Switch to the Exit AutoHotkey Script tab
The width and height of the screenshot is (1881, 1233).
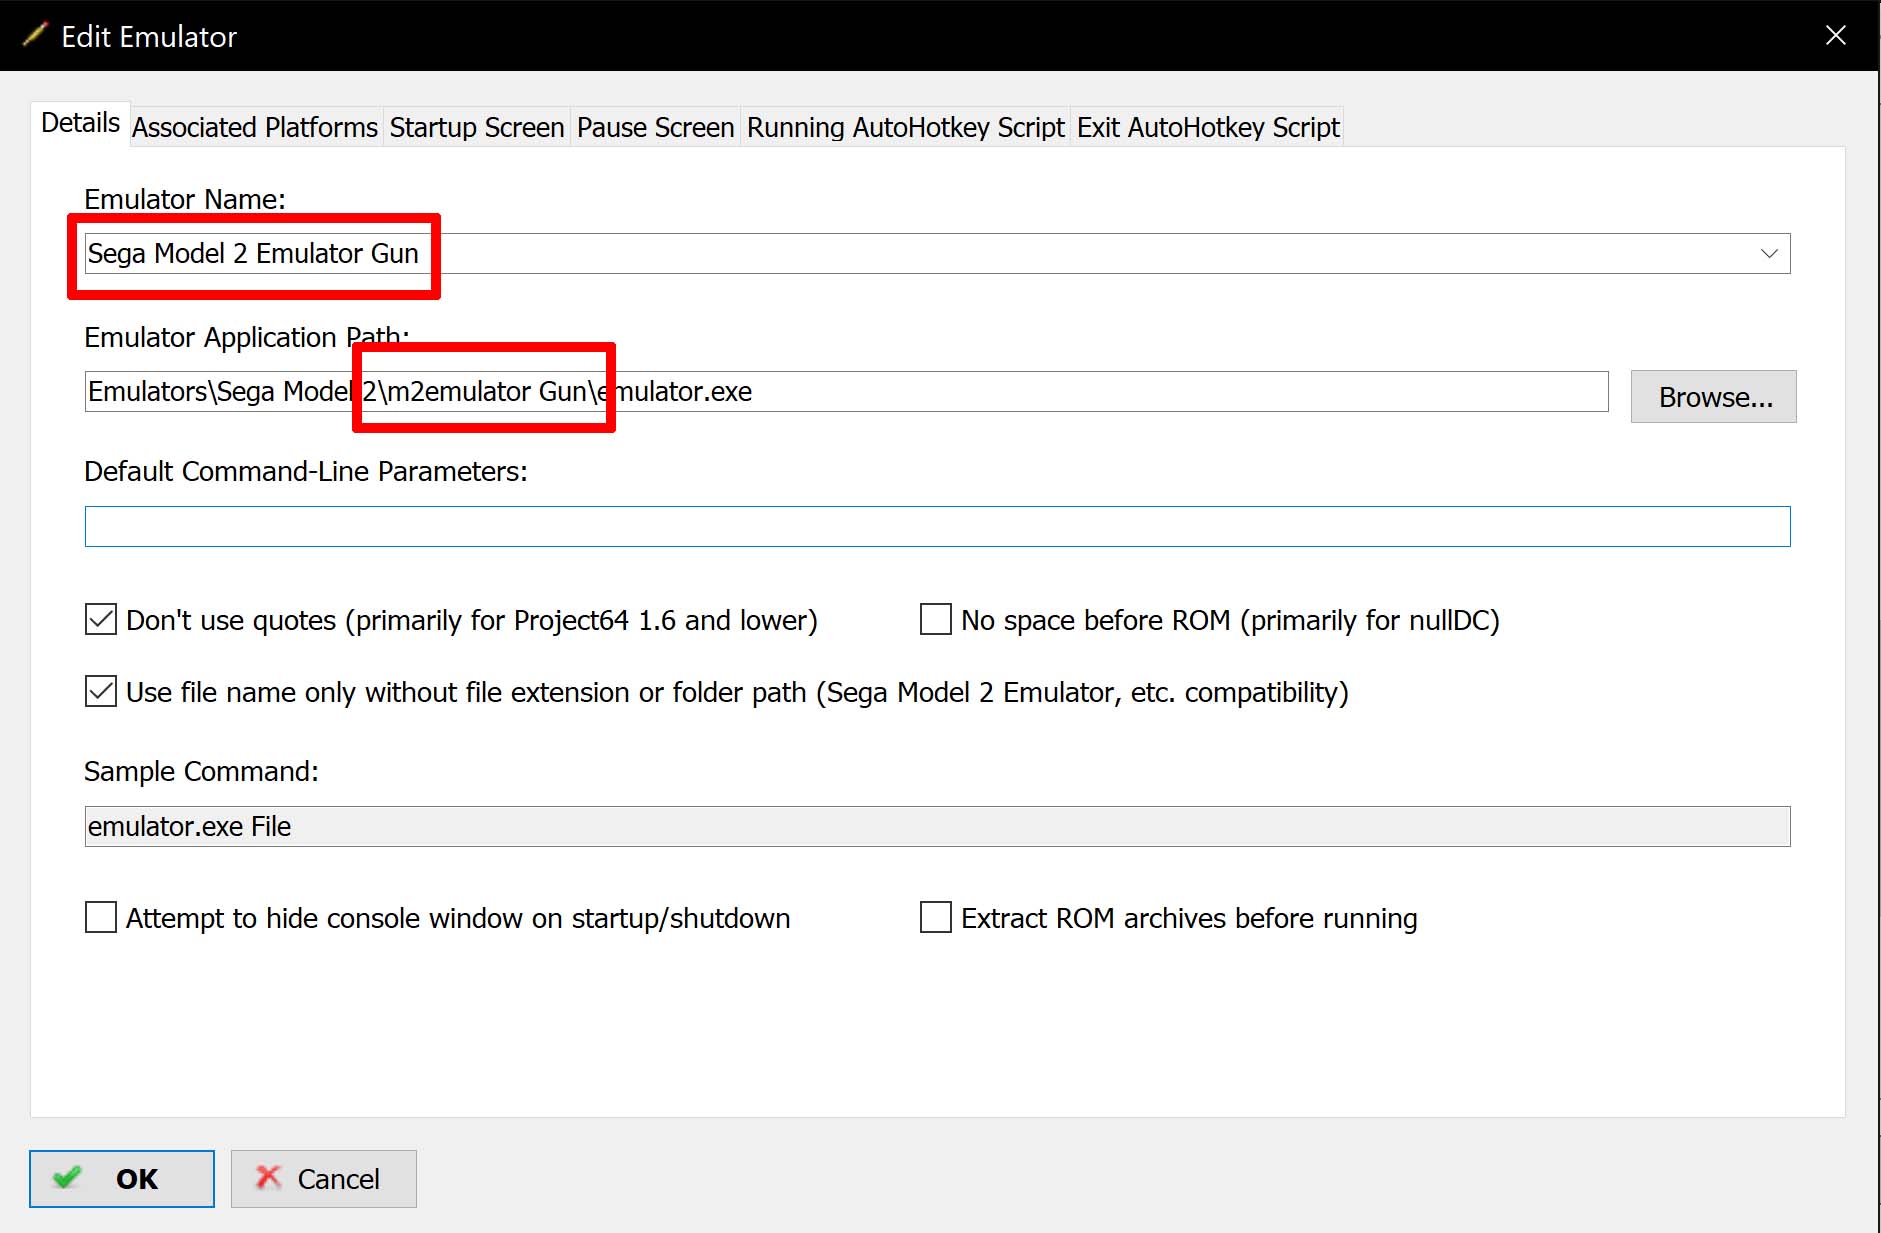click(1207, 128)
